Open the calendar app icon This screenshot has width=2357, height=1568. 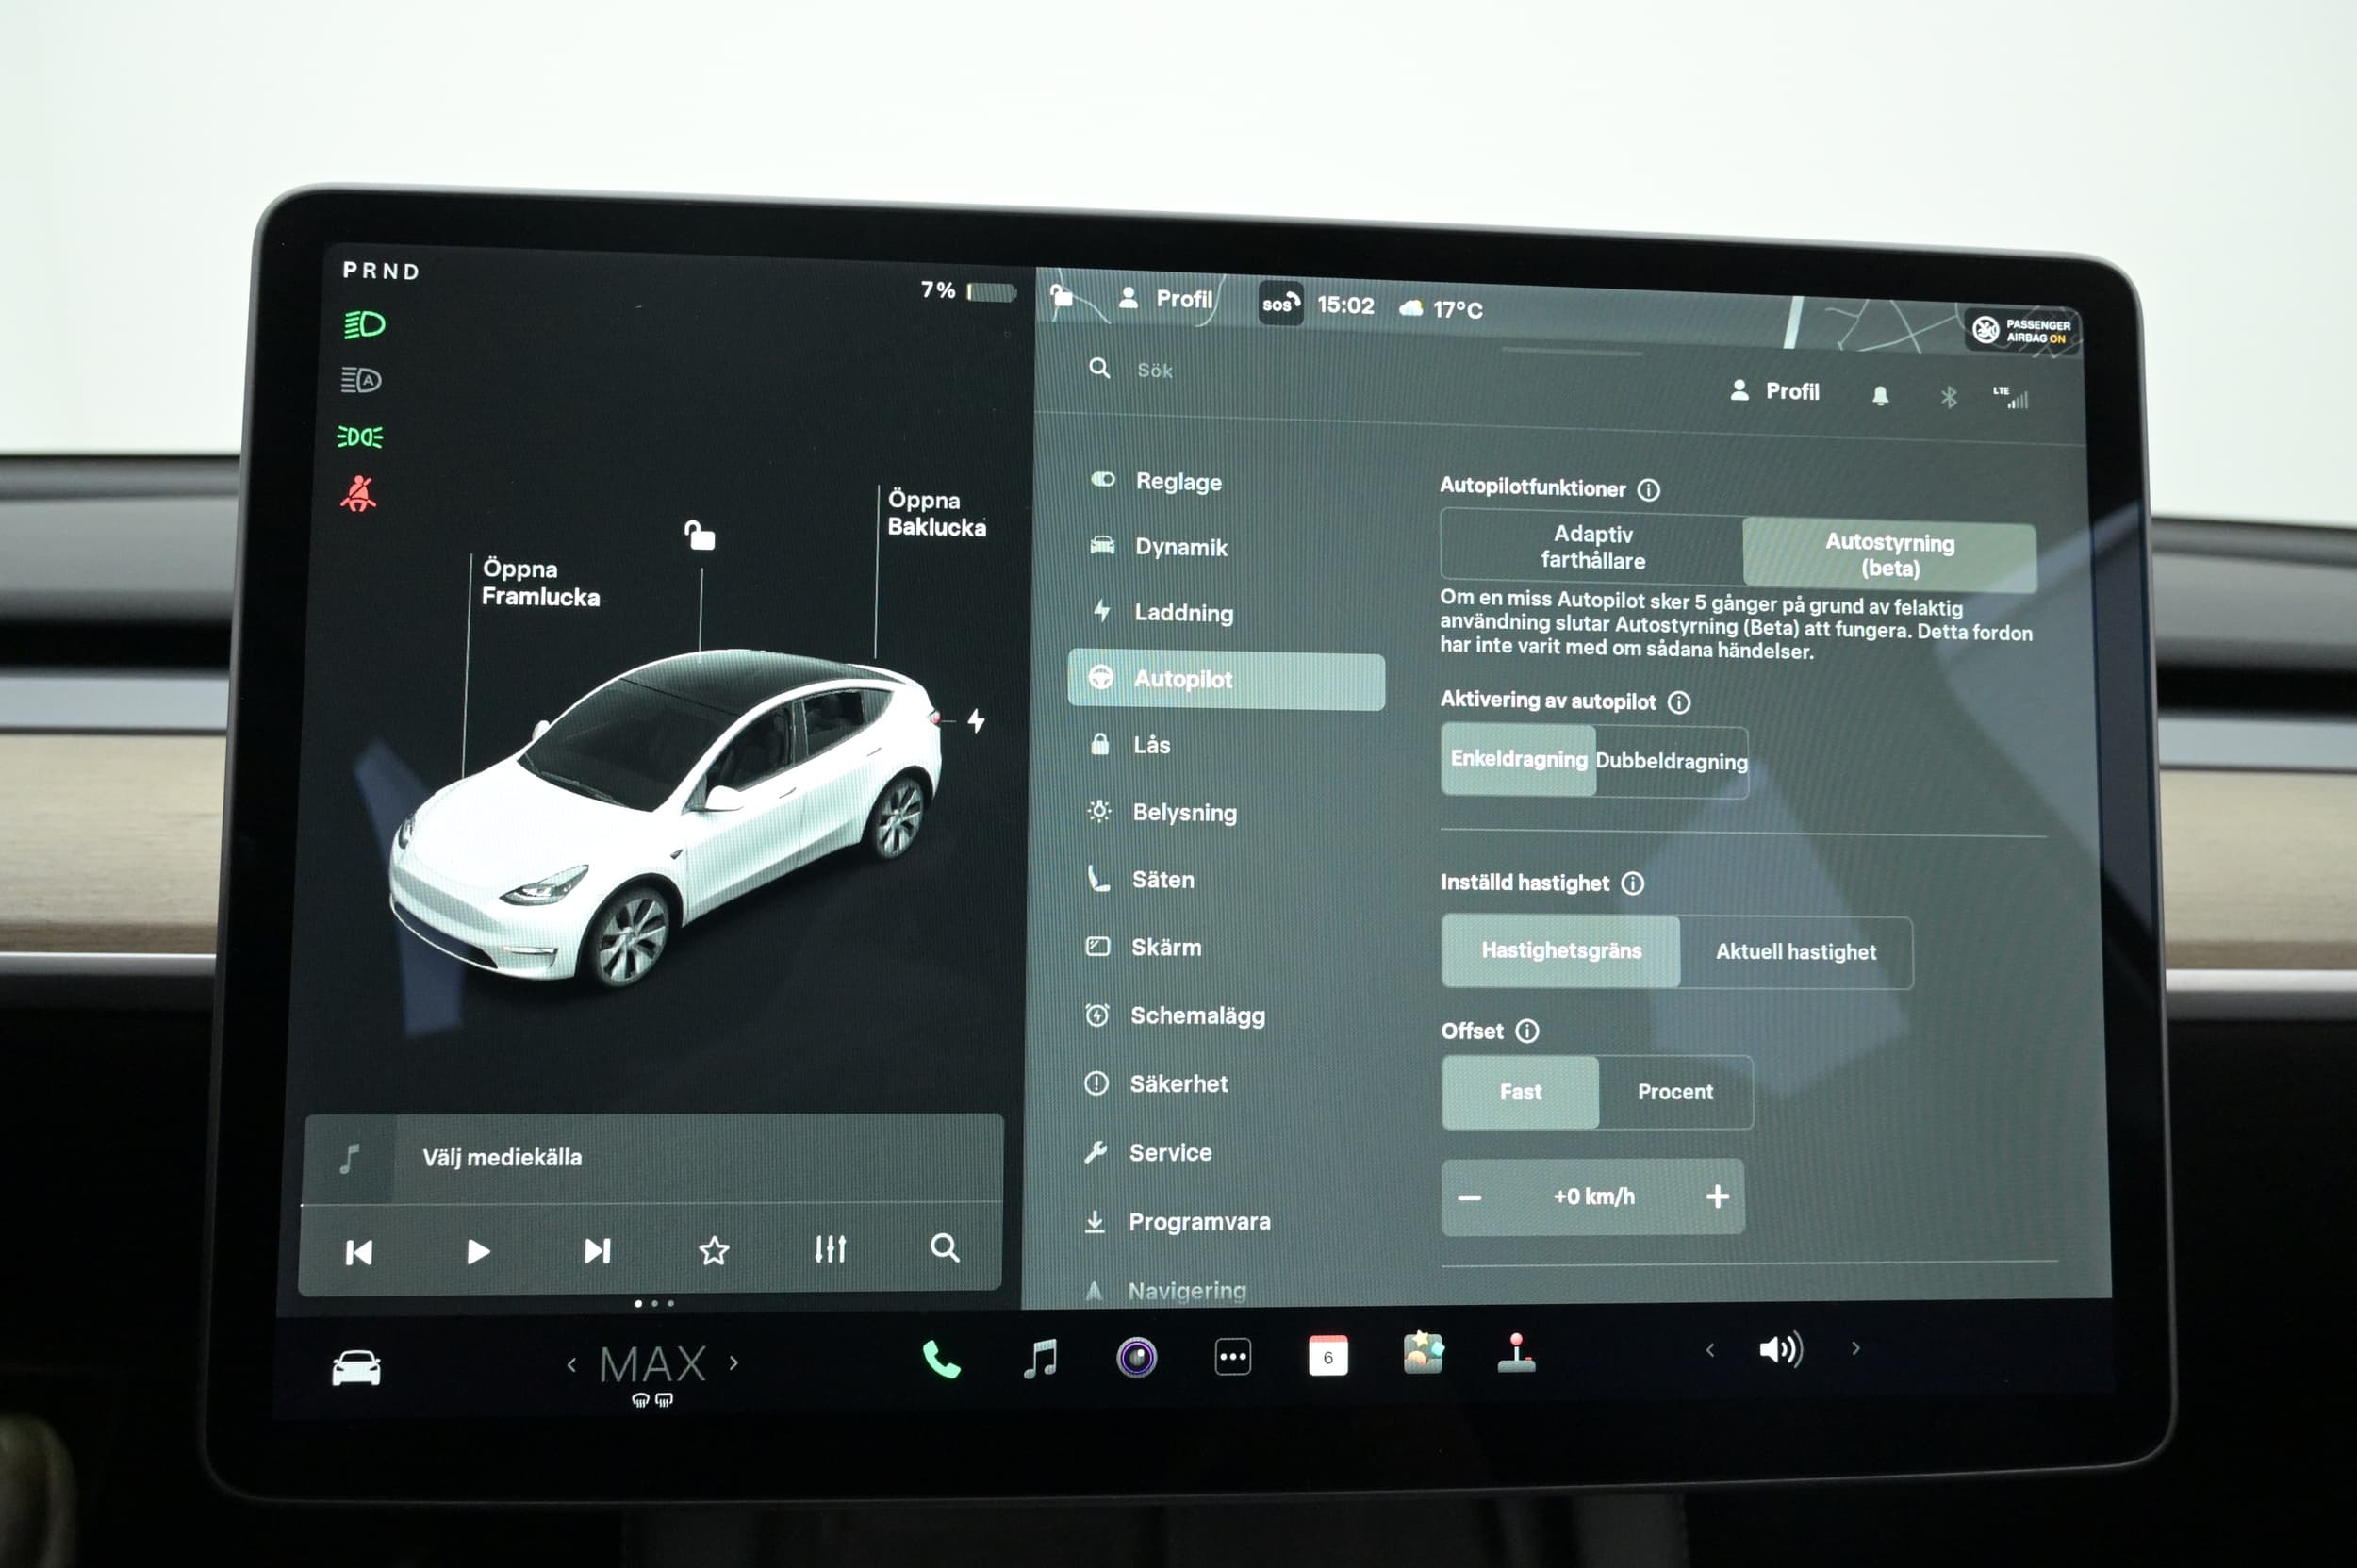[x=1327, y=1357]
